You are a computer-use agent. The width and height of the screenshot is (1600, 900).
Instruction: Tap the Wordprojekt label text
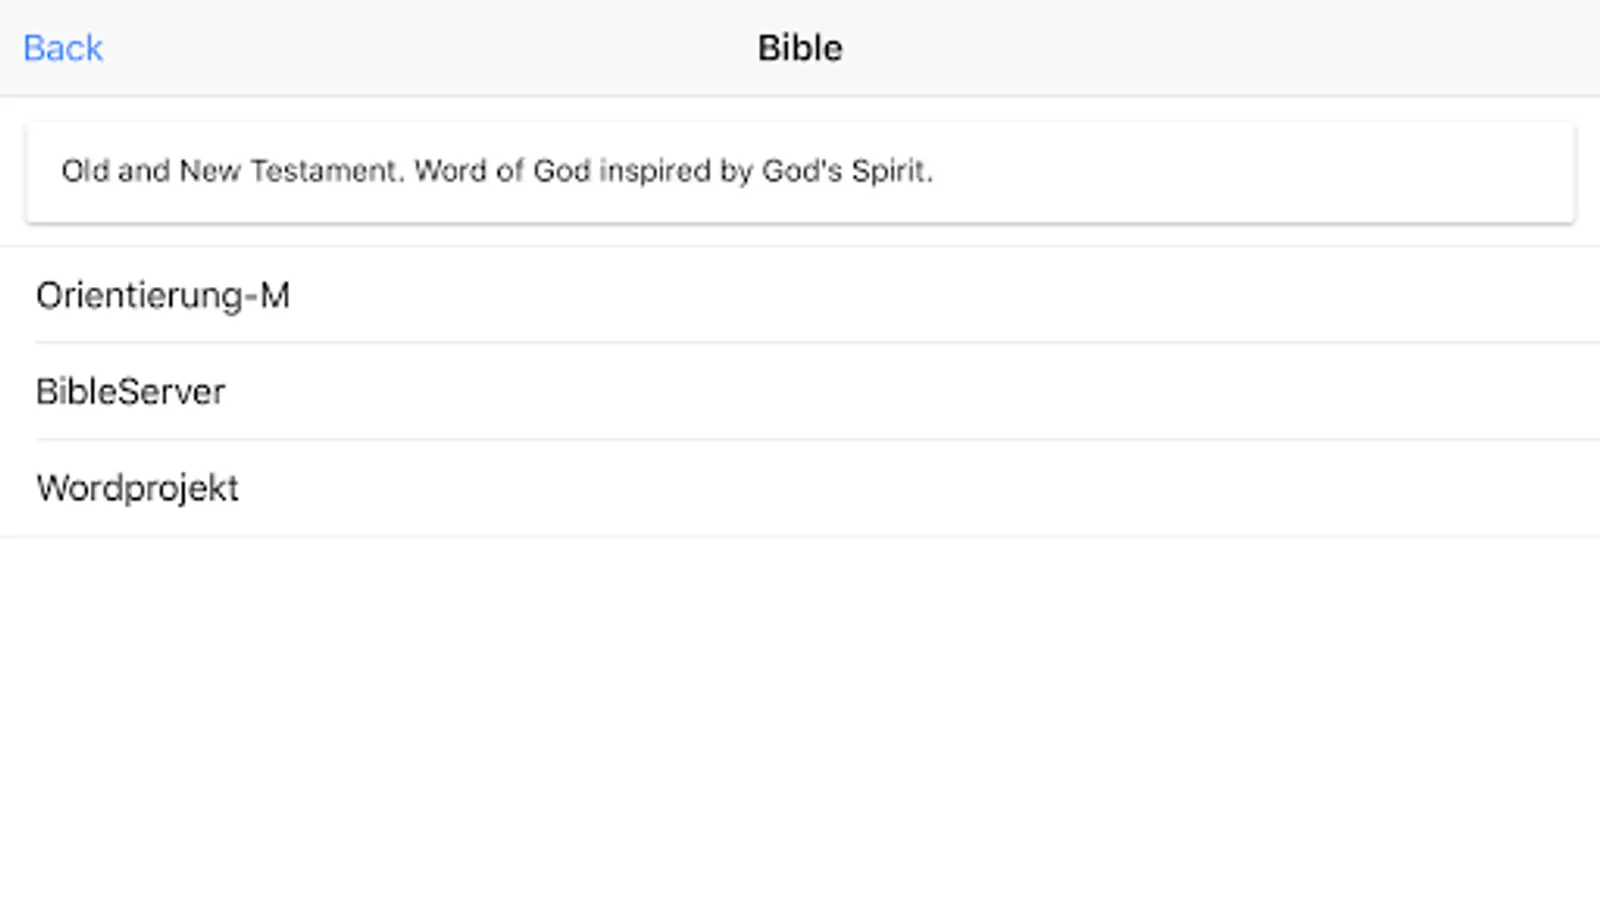138,489
